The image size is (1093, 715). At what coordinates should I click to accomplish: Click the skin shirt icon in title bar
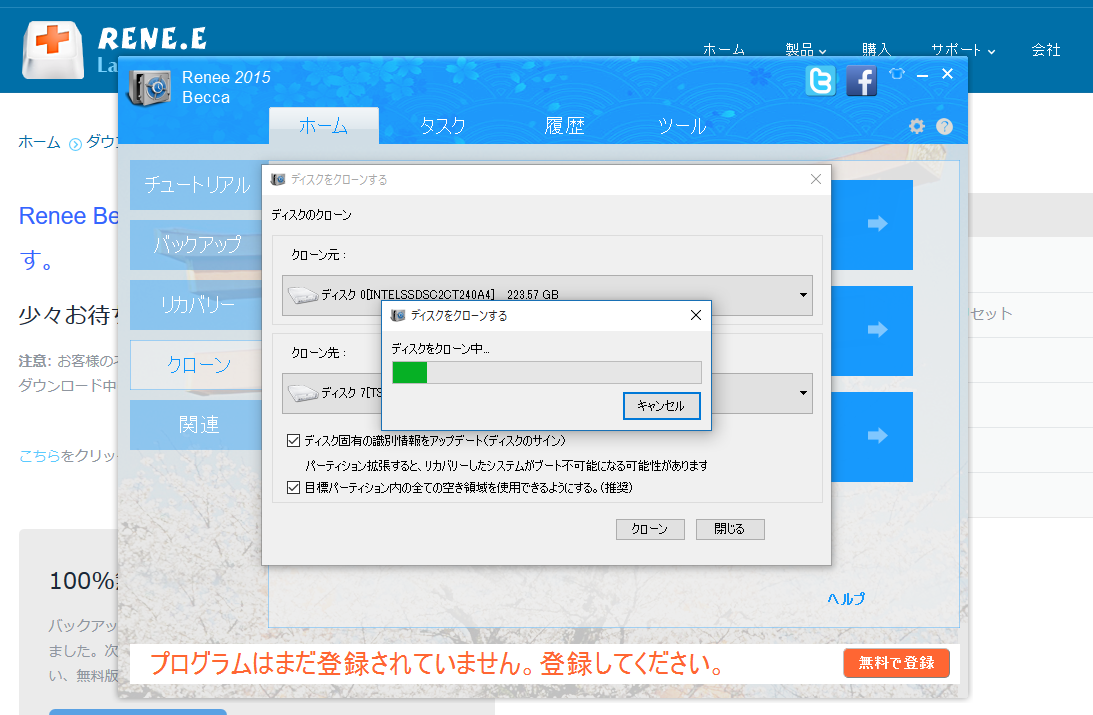[x=897, y=73]
